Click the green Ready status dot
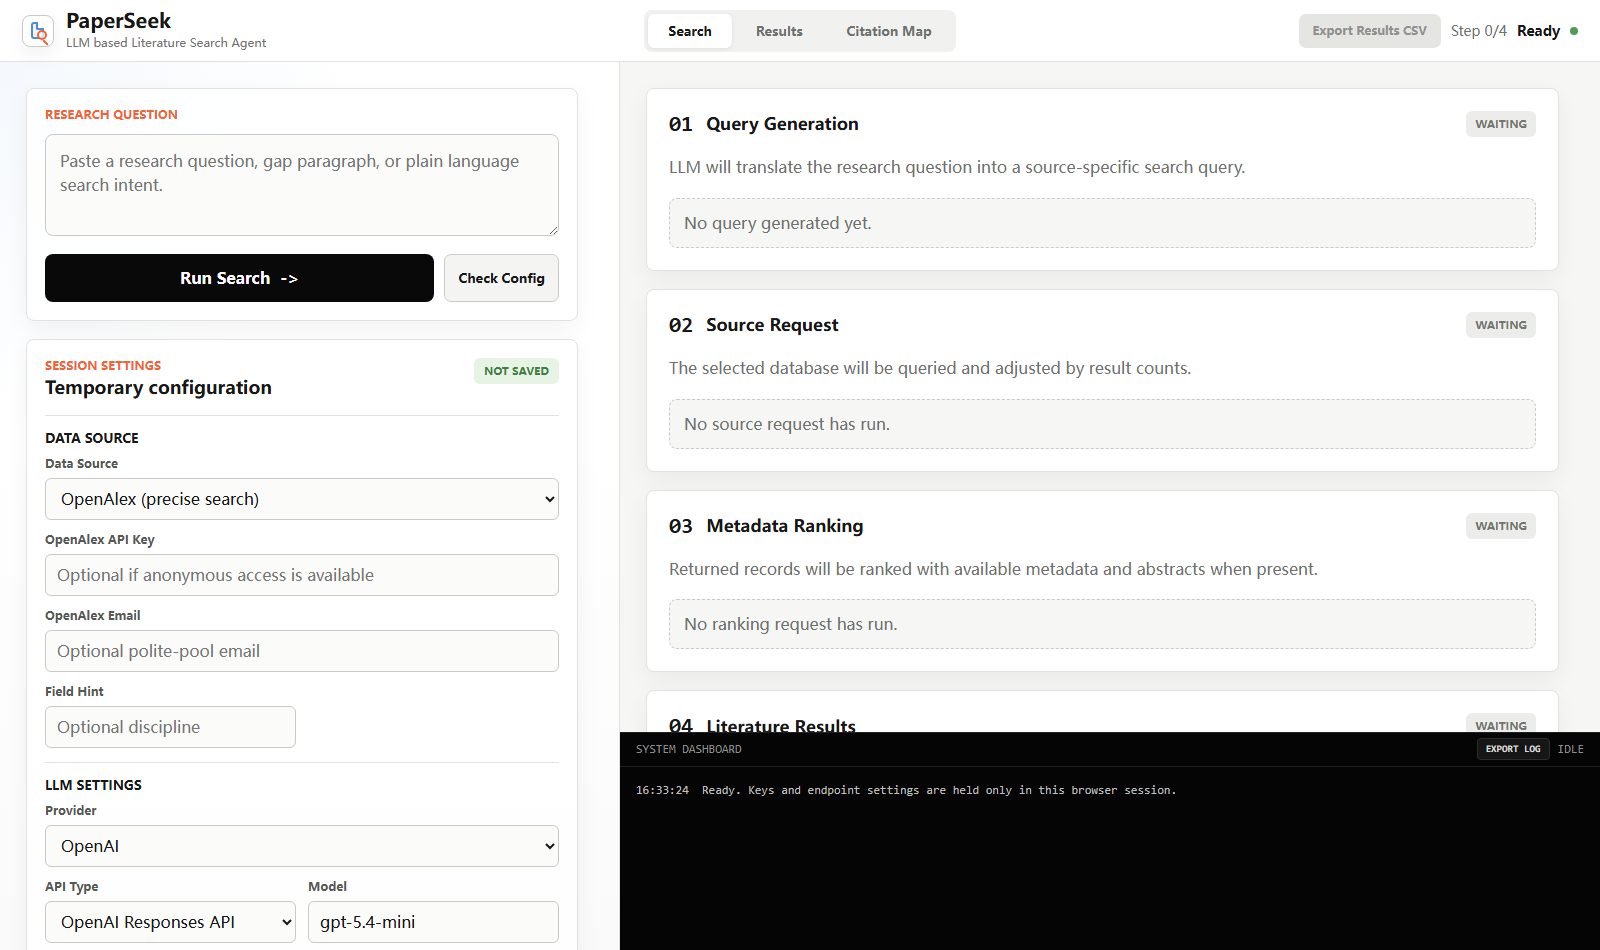The height and width of the screenshot is (950, 1600). (x=1574, y=31)
